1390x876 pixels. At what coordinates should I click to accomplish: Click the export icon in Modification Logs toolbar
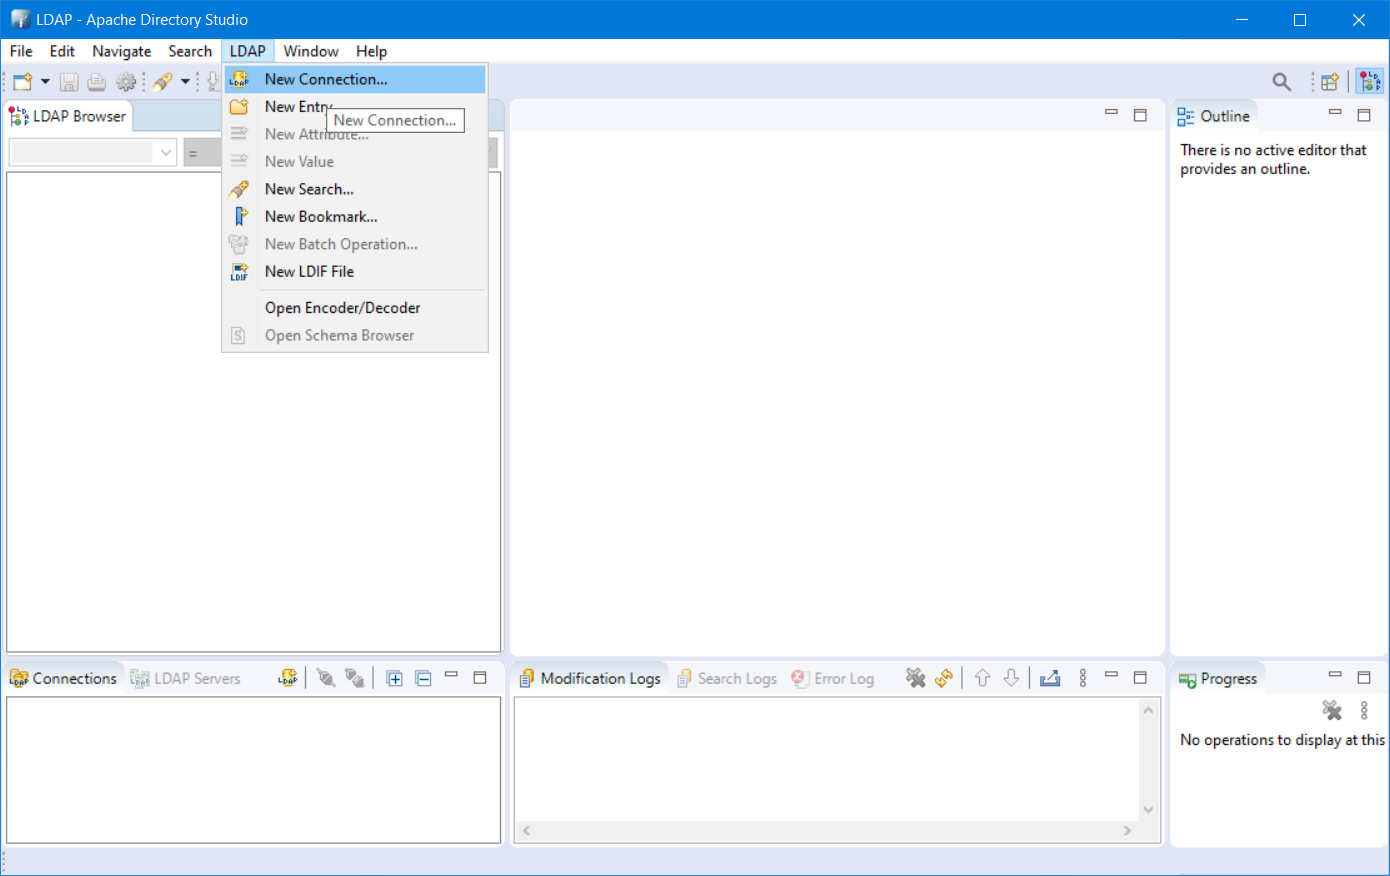click(1050, 678)
